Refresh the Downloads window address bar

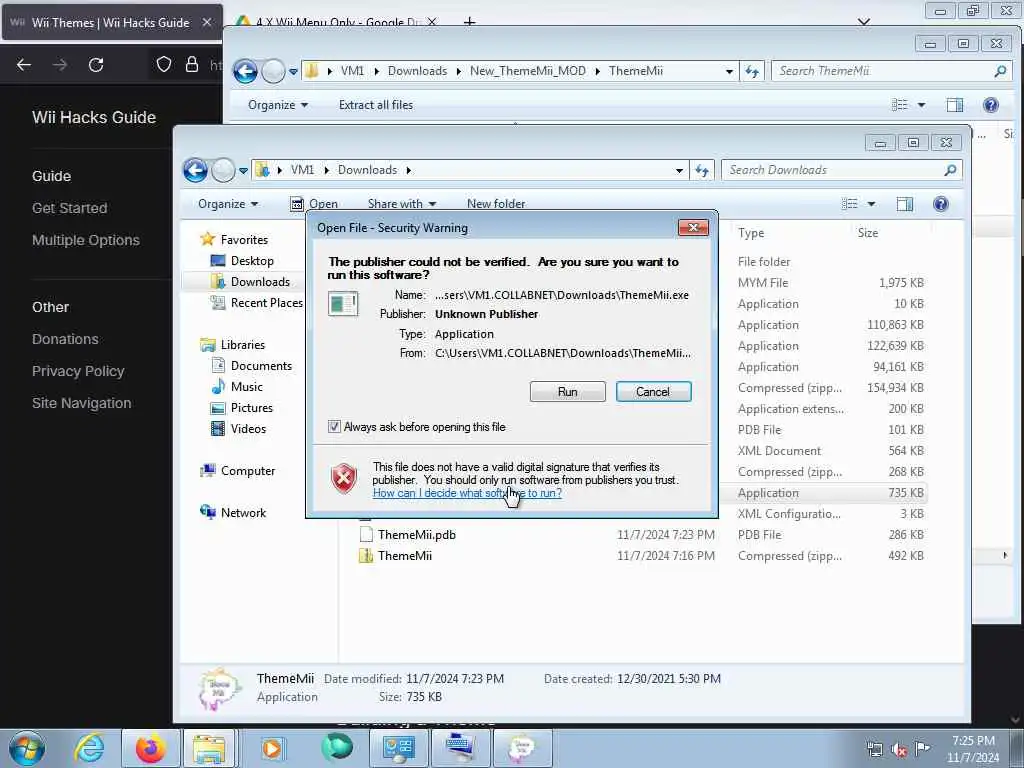pyautogui.click(x=702, y=170)
